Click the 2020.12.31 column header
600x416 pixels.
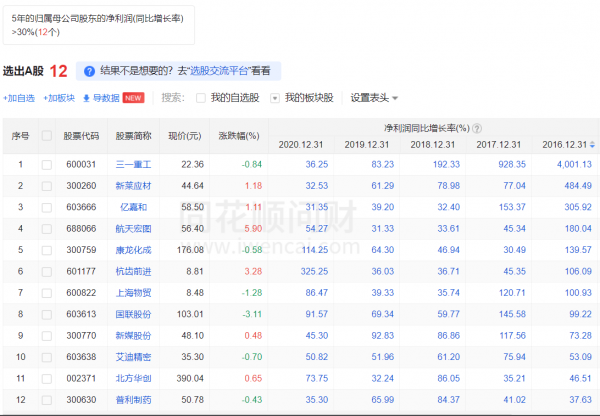pyautogui.click(x=301, y=145)
